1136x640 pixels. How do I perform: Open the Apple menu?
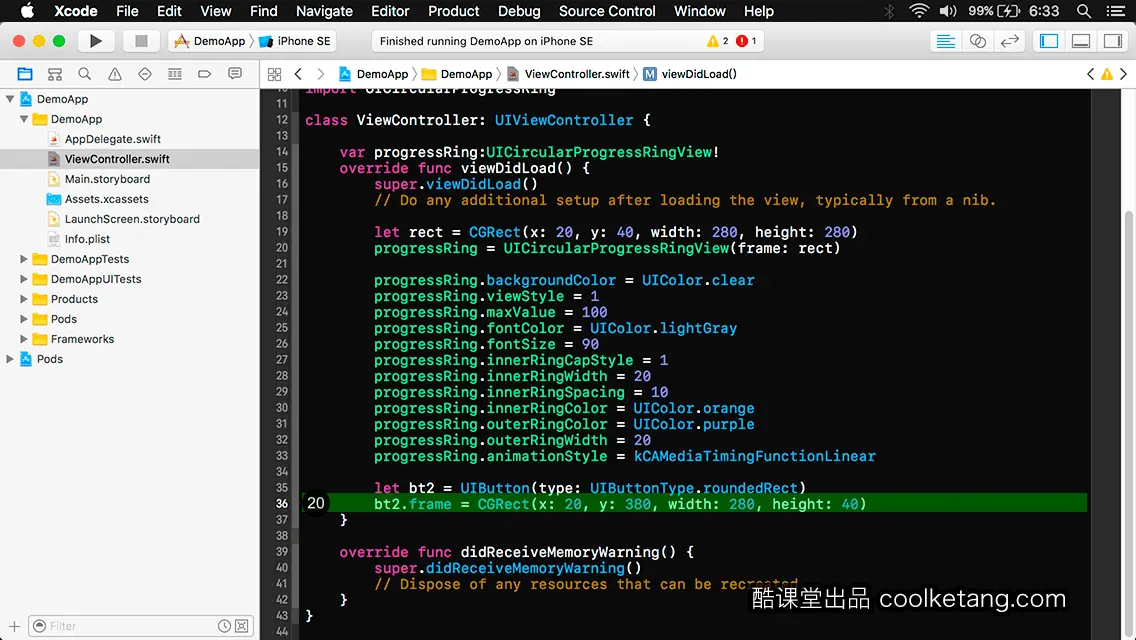tap(27, 11)
